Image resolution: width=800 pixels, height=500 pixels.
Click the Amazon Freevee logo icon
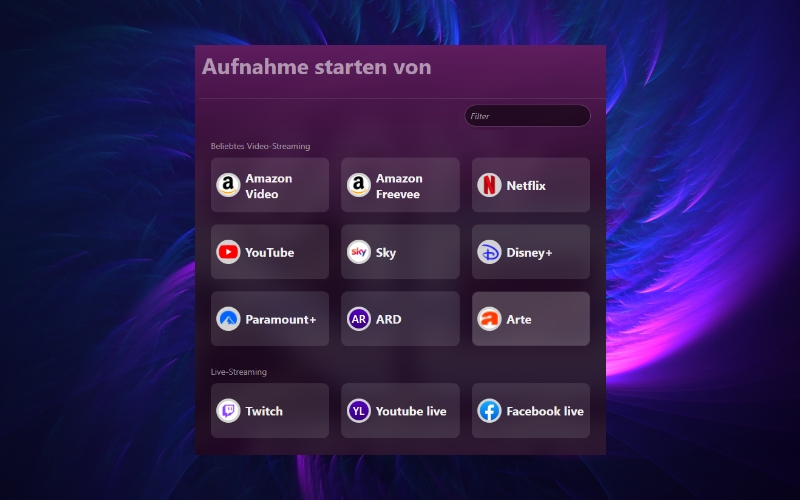359,185
